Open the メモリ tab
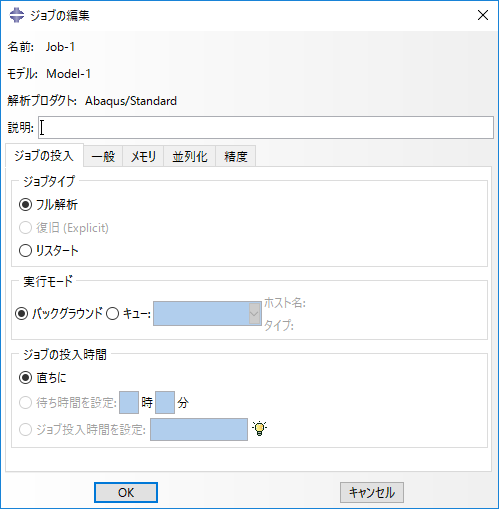 143,156
